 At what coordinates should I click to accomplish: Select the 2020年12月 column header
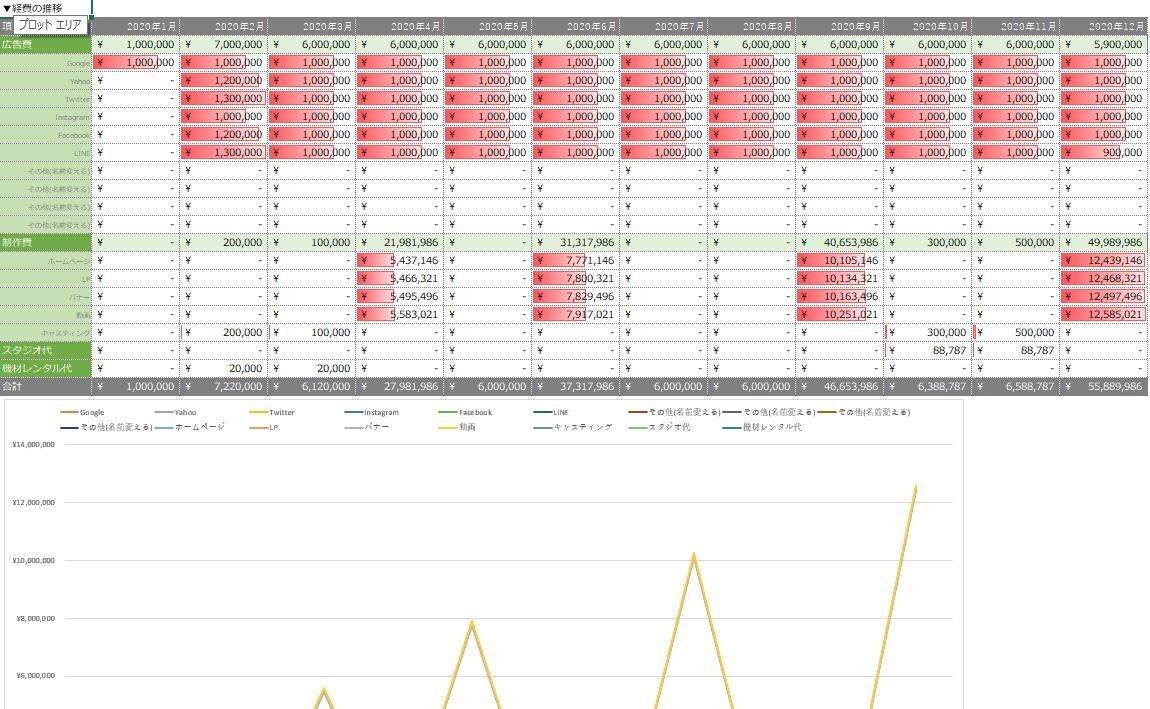pos(1104,26)
